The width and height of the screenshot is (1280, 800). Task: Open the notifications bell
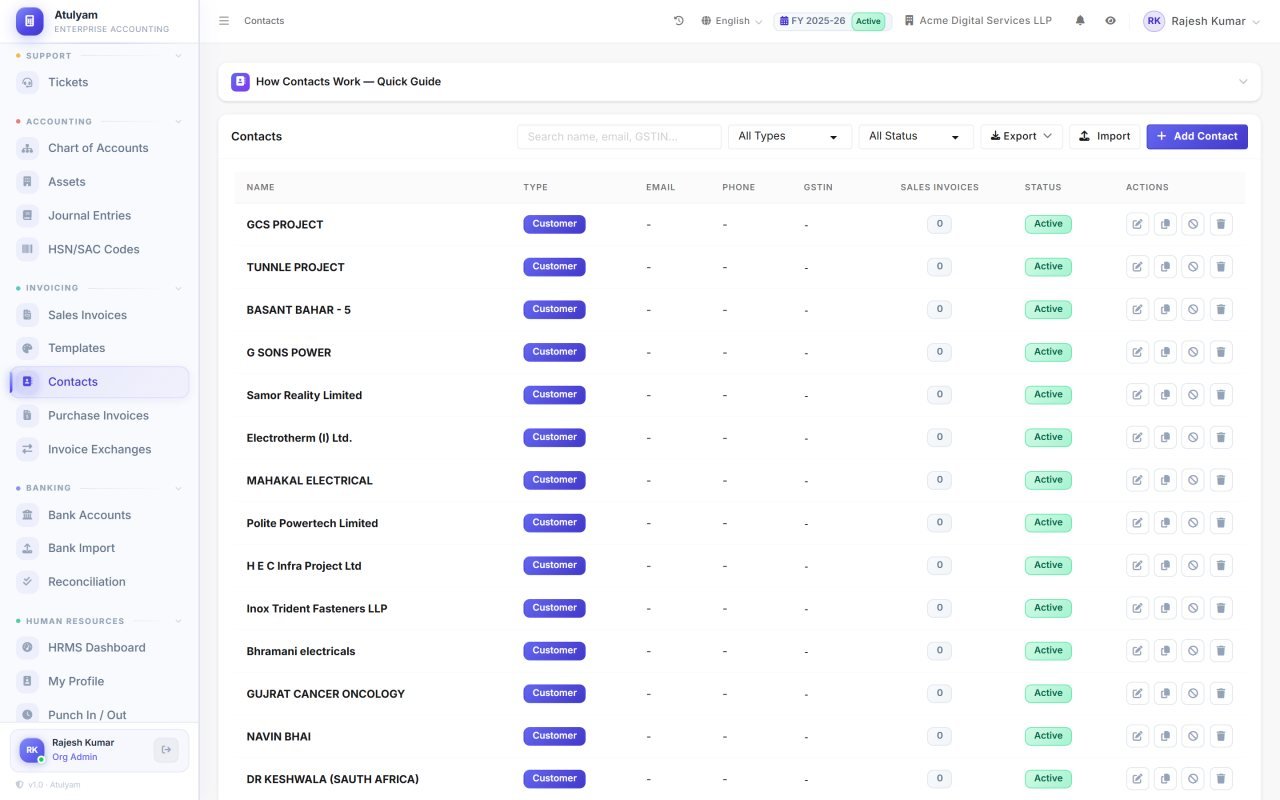1080,21
